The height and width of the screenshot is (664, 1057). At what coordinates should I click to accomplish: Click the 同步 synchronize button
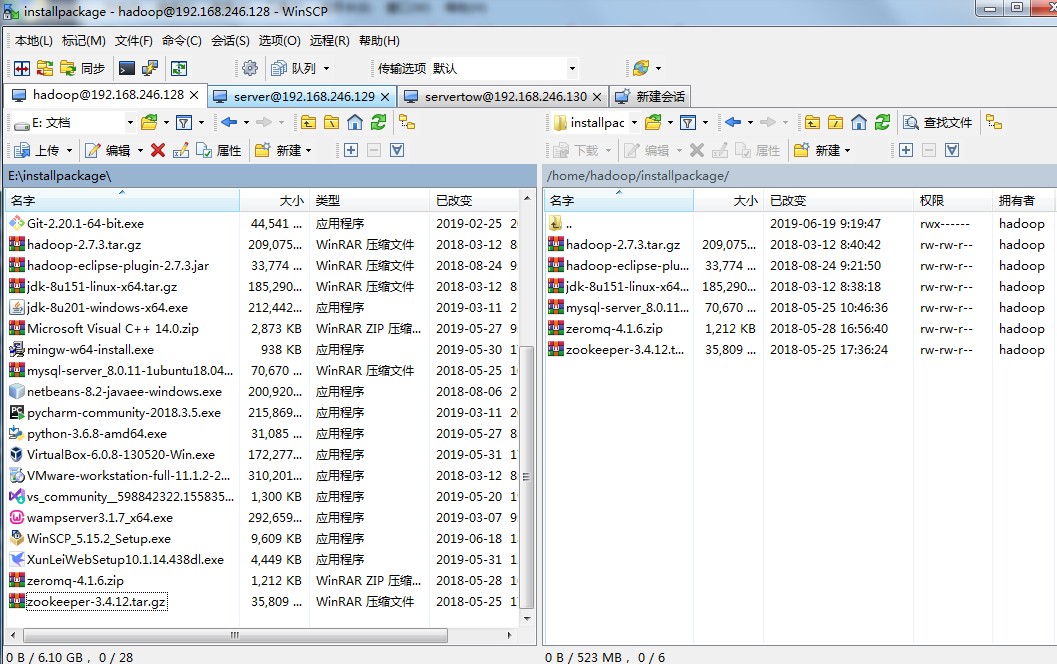click(82, 68)
